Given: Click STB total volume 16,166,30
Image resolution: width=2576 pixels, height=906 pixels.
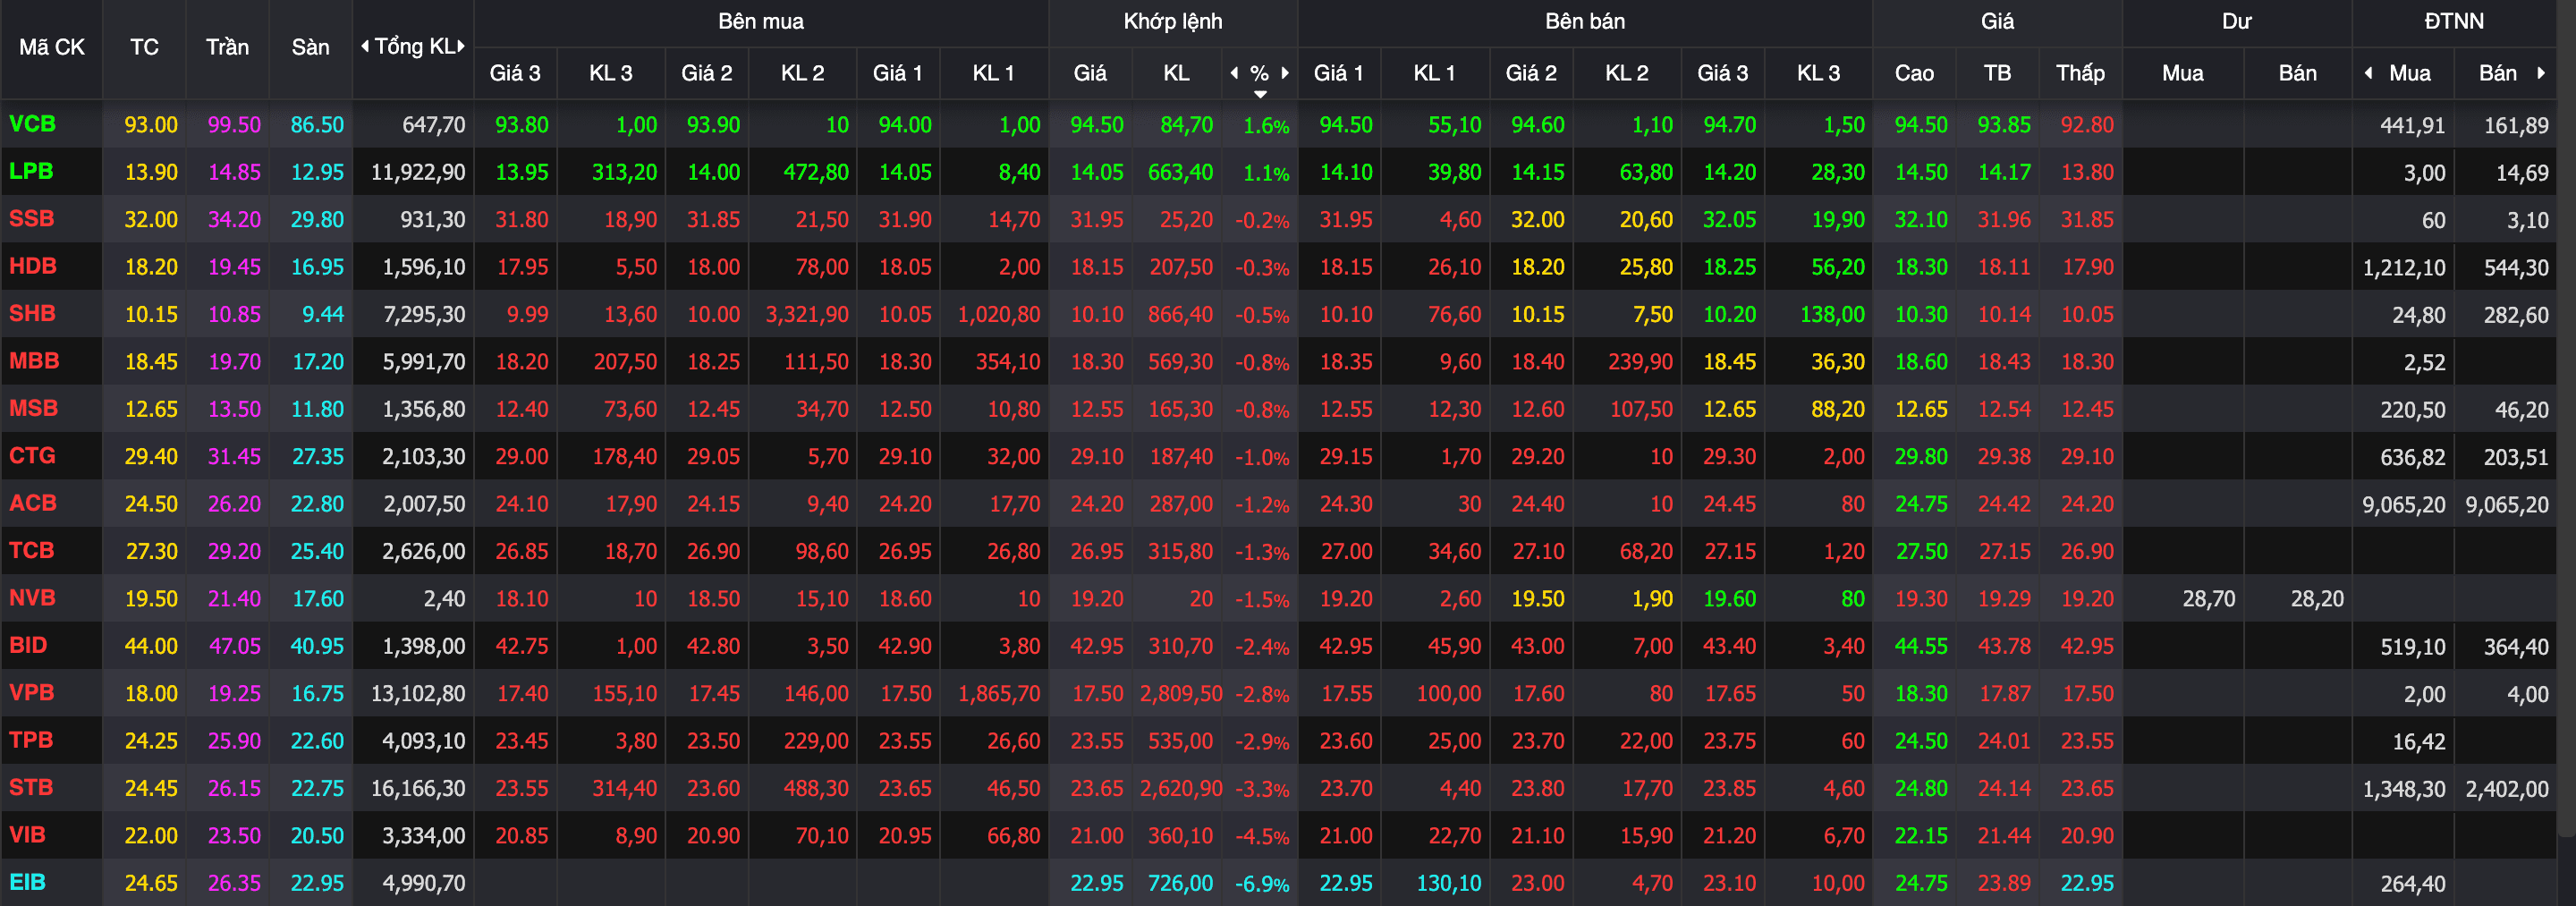Looking at the screenshot, I should (x=418, y=788).
